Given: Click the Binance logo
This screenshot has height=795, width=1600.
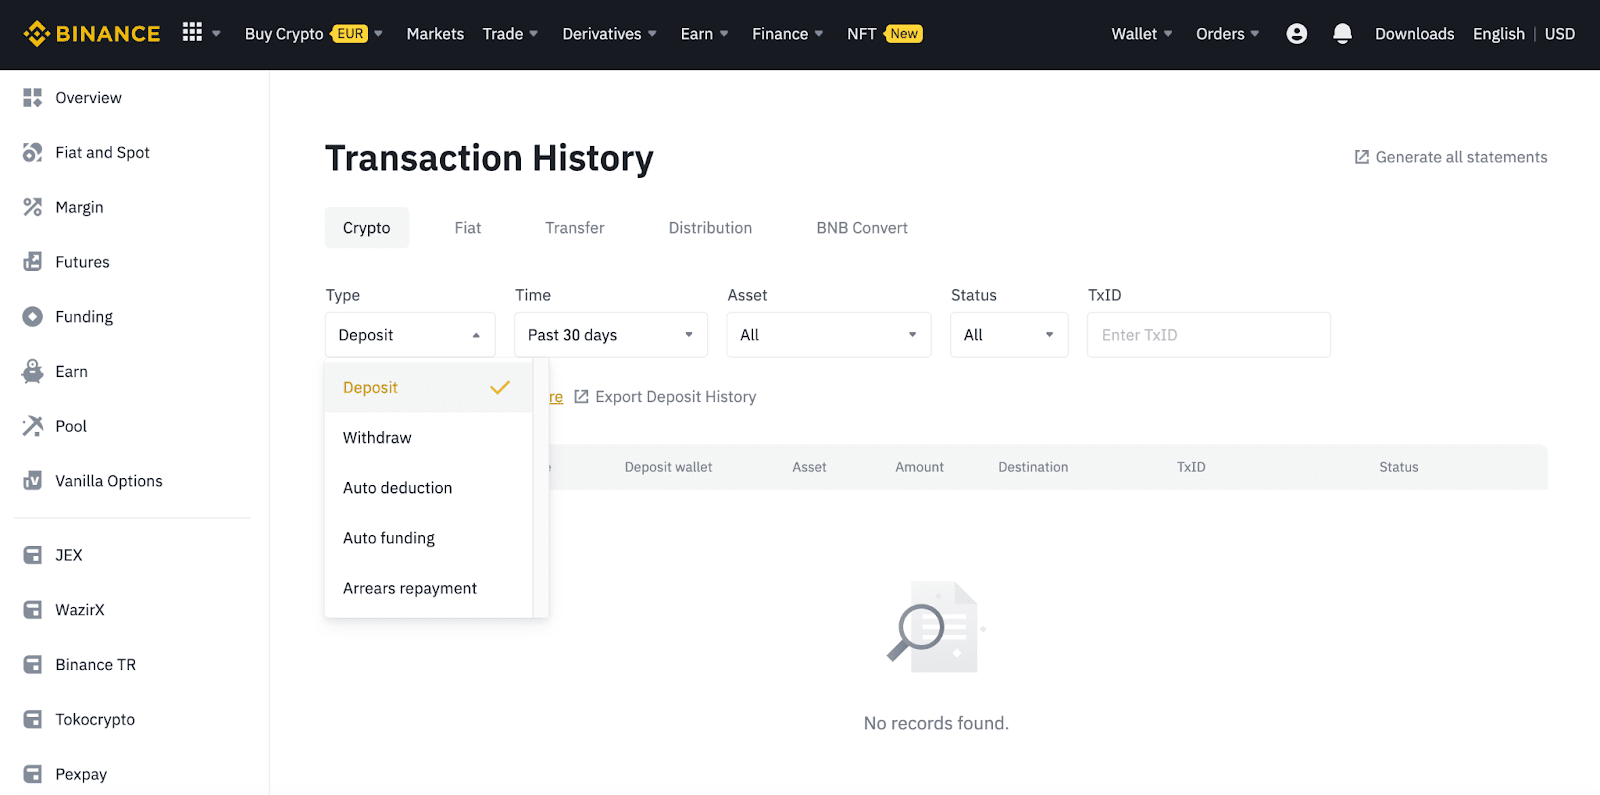Looking at the screenshot, I should point(92,34).
